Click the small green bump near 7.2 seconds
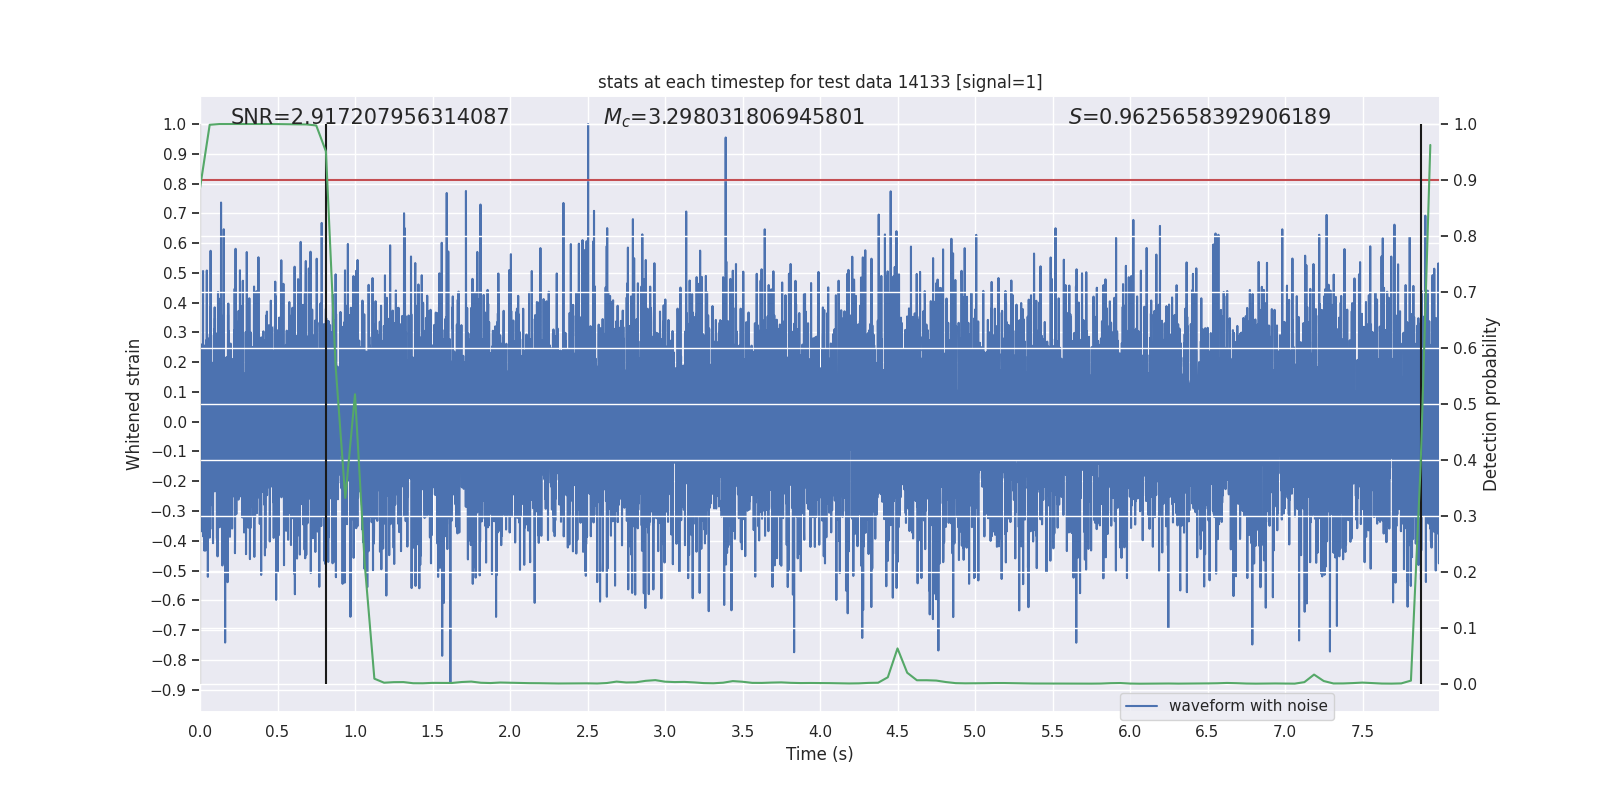Viewport: 1600px width, 800px height. [x=1314, y=675]
